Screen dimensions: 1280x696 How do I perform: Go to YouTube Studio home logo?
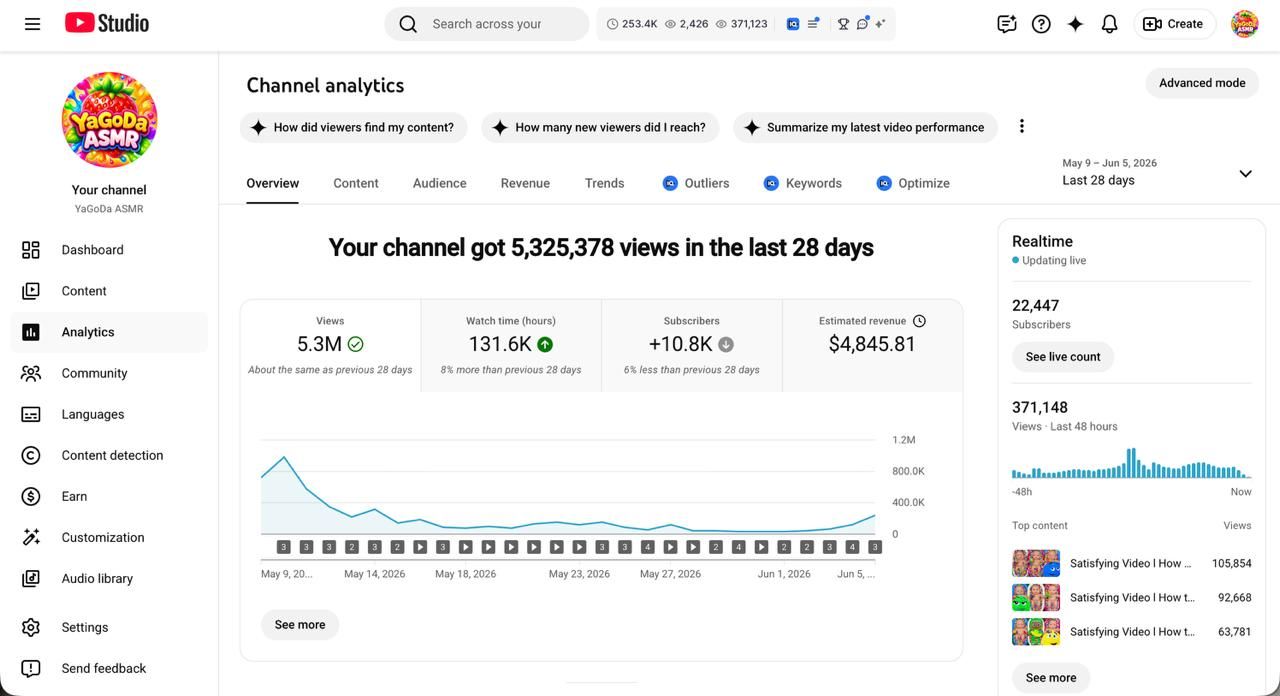click(x=107, y=23)
